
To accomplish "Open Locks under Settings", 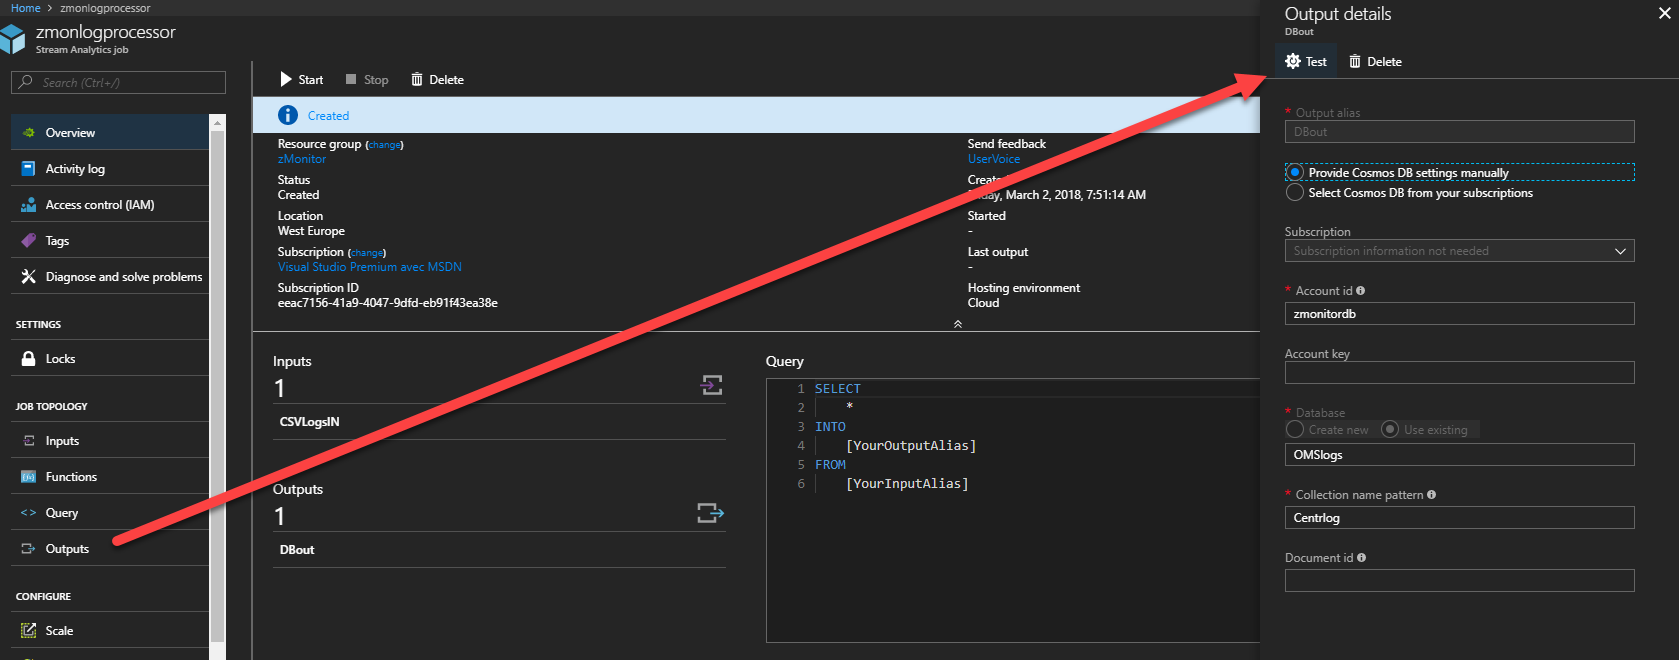I will point(110,359).
